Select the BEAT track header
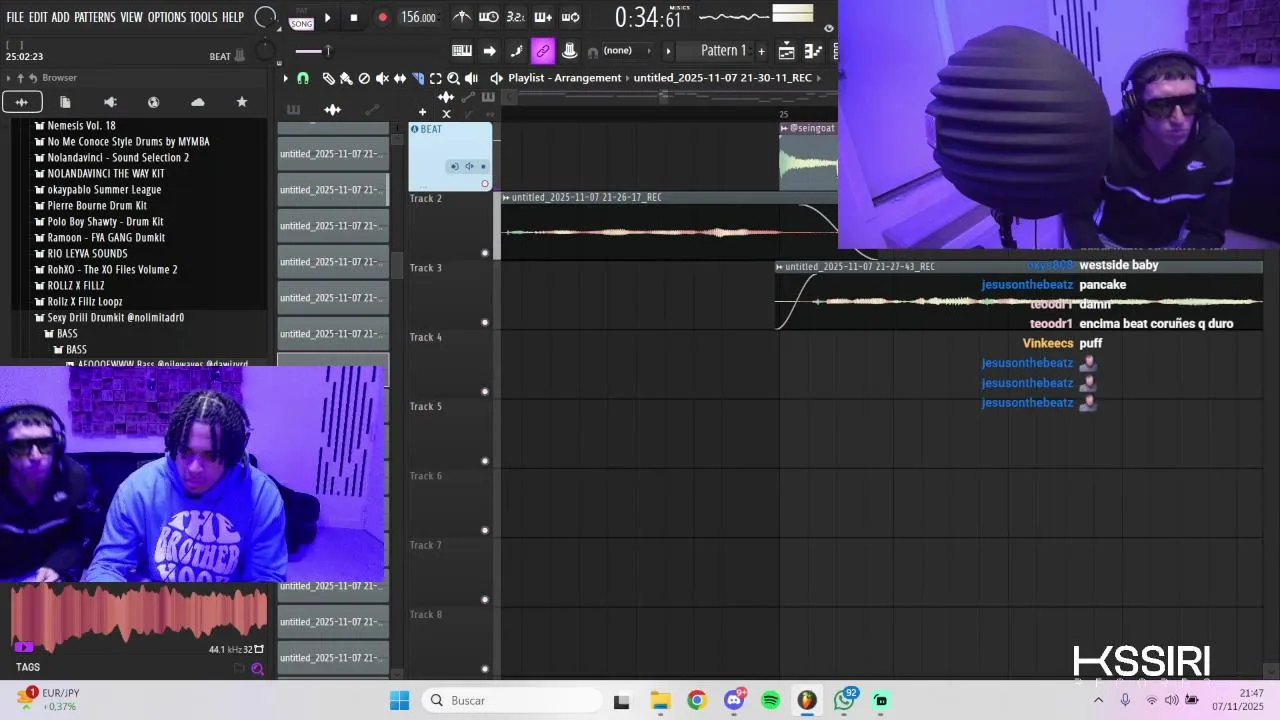 (x=450, y=157)
